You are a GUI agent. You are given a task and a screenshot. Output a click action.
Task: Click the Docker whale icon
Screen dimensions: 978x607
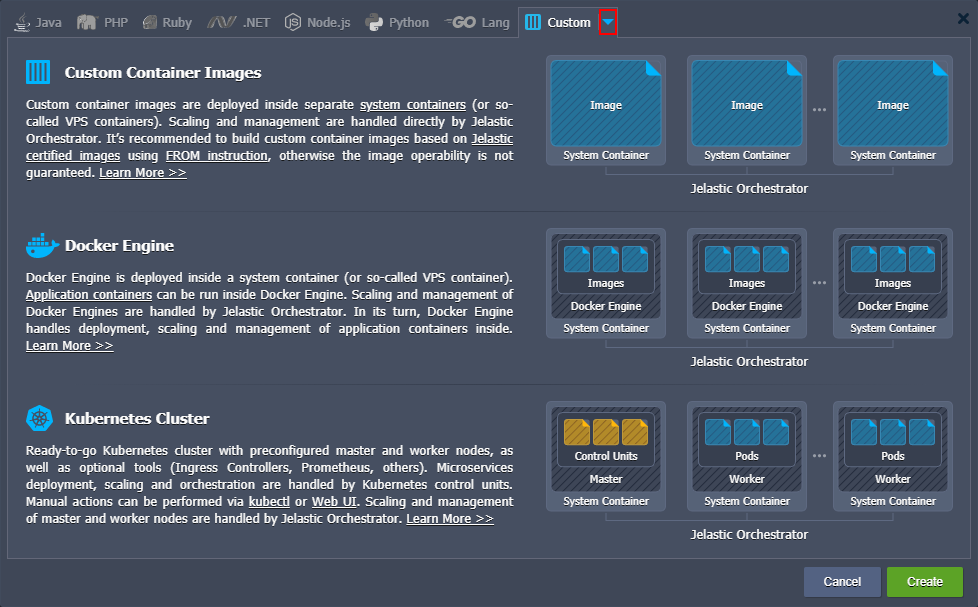click(42, 245)
